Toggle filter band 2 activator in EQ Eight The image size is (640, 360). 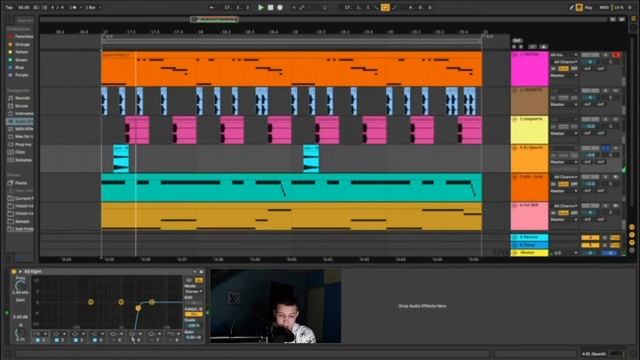pyautogui.click(x=57, y=340)
